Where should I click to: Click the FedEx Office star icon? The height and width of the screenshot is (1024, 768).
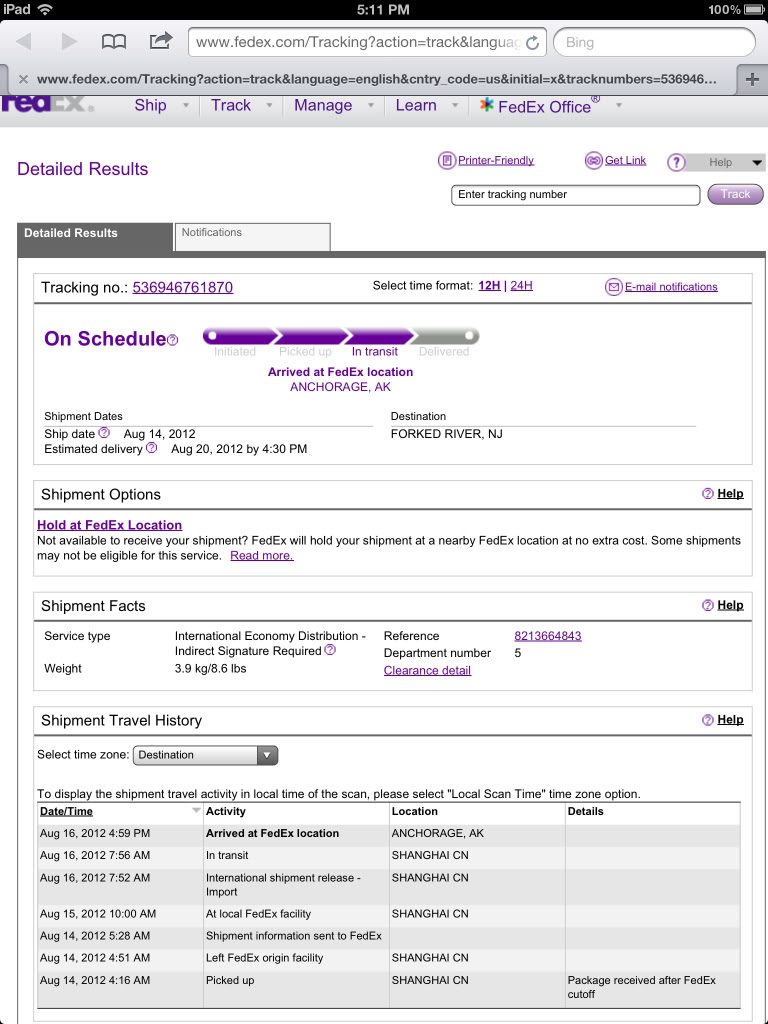(x=487, y=104)
